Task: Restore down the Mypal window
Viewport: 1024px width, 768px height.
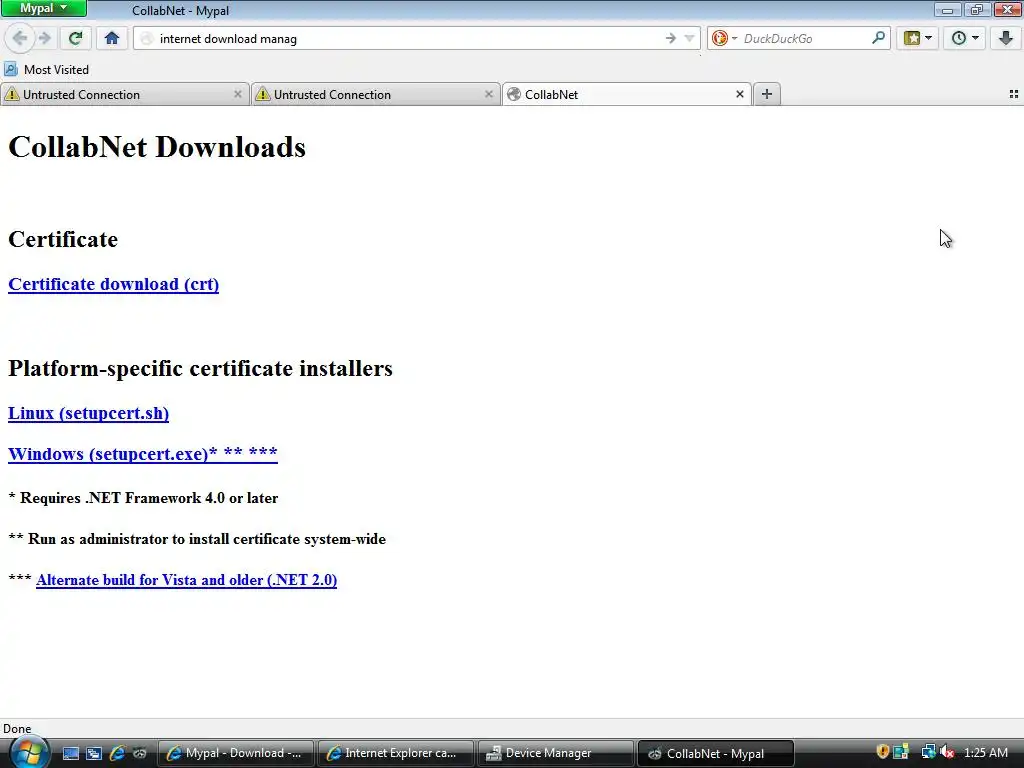Action: [x=976, y=9]
